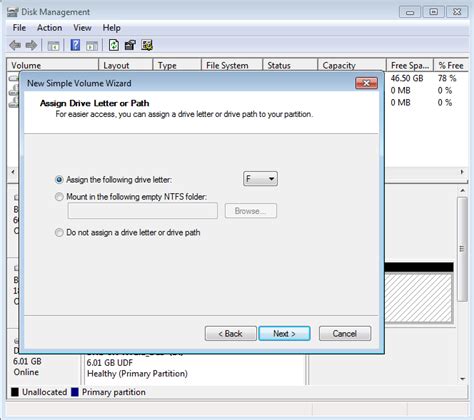Cancel the New Simple Volume Wizard
This screenshot has height=420, width=474.
345,333
